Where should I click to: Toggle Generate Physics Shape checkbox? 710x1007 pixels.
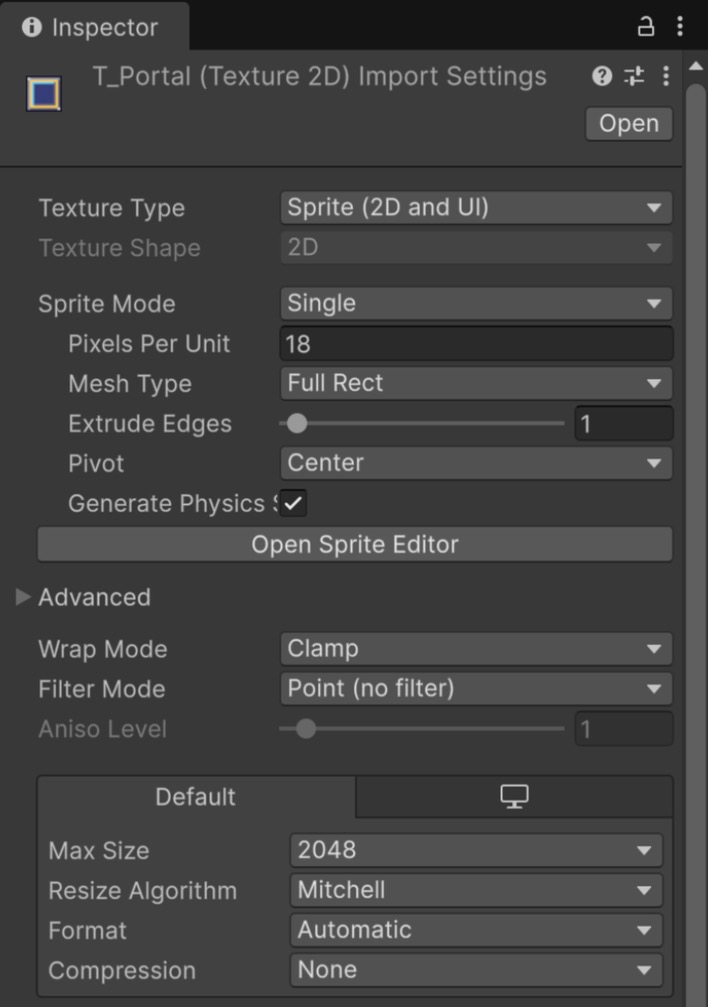[293, 503]
